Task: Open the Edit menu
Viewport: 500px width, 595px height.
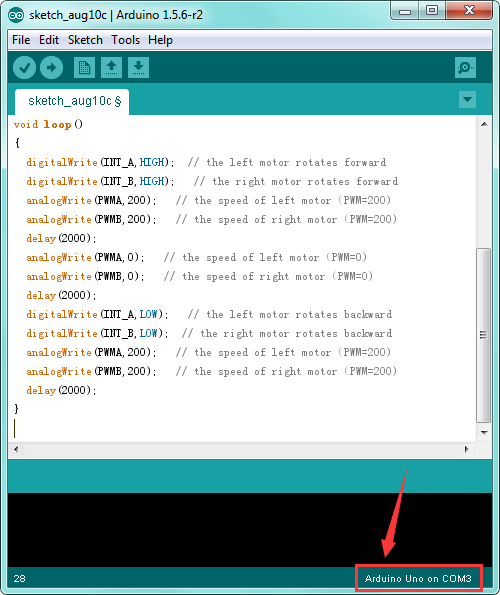Action: 49,40
